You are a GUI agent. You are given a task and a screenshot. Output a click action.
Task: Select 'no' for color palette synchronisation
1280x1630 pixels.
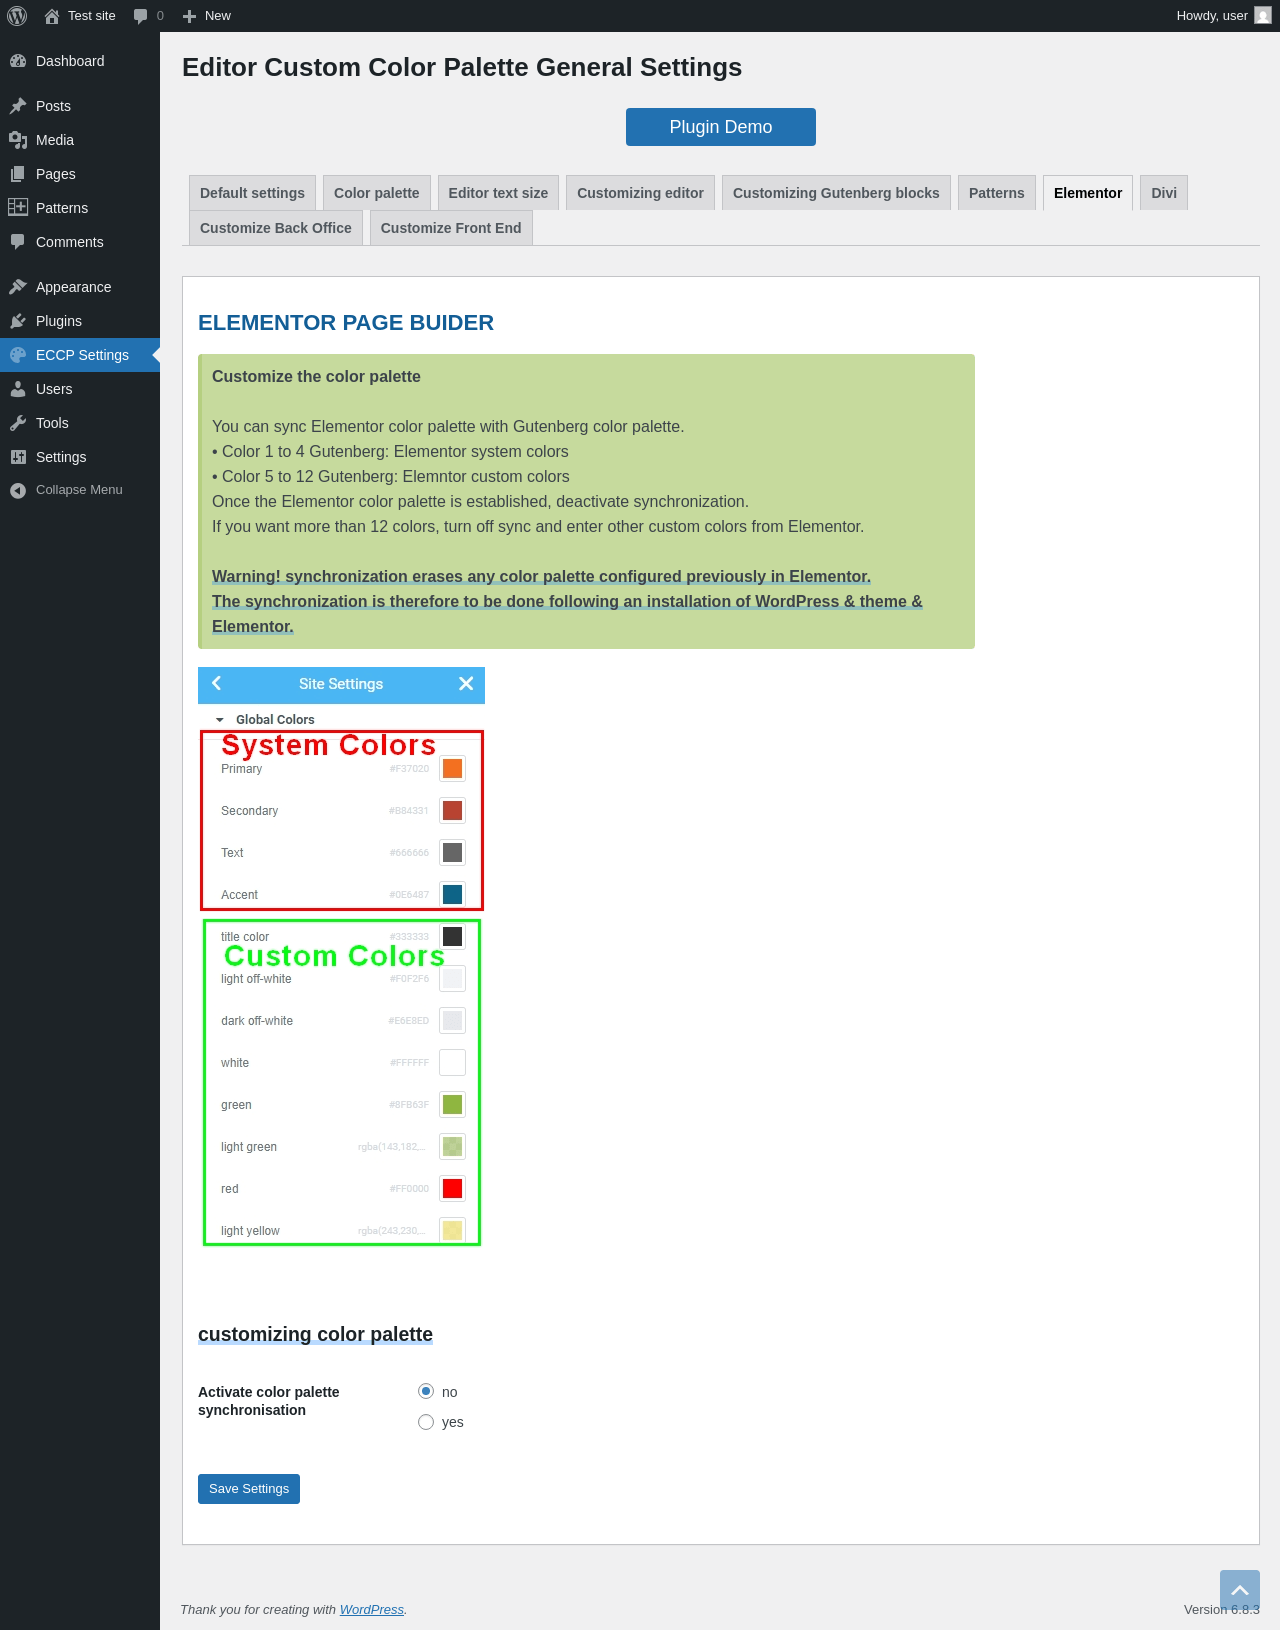[x=426, y=1391]
